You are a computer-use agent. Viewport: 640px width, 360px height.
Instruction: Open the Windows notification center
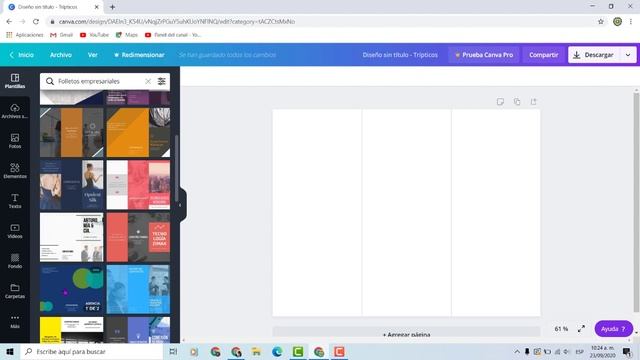point(627,351)
